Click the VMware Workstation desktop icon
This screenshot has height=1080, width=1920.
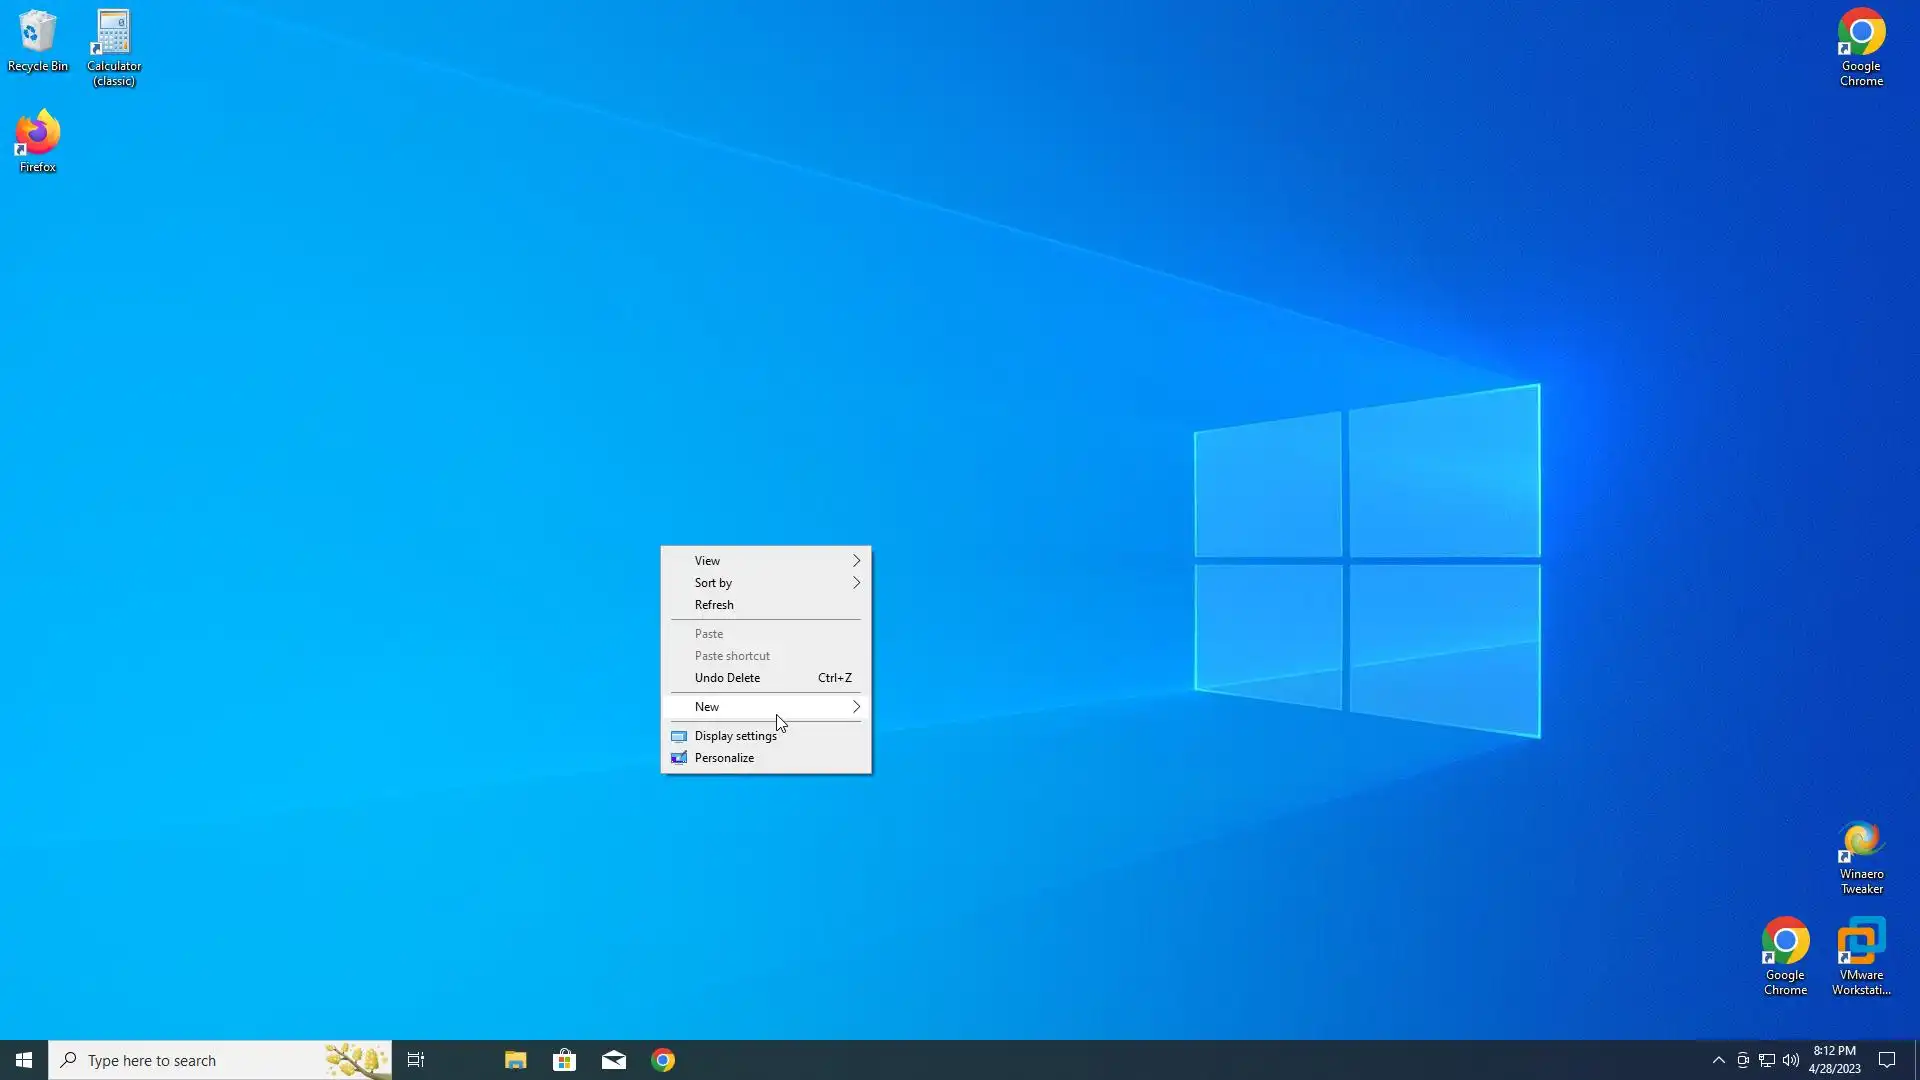click(x=1861, y=955)
